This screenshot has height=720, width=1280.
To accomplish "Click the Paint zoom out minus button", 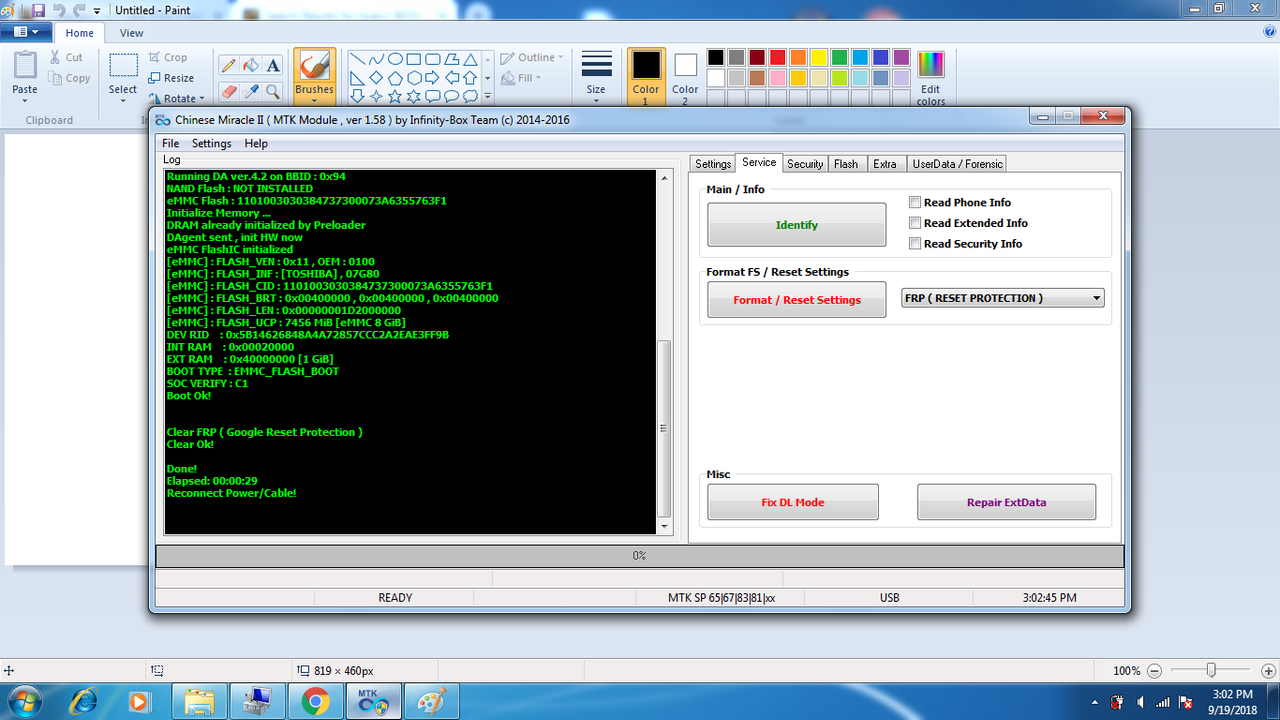I will 1154,671.
